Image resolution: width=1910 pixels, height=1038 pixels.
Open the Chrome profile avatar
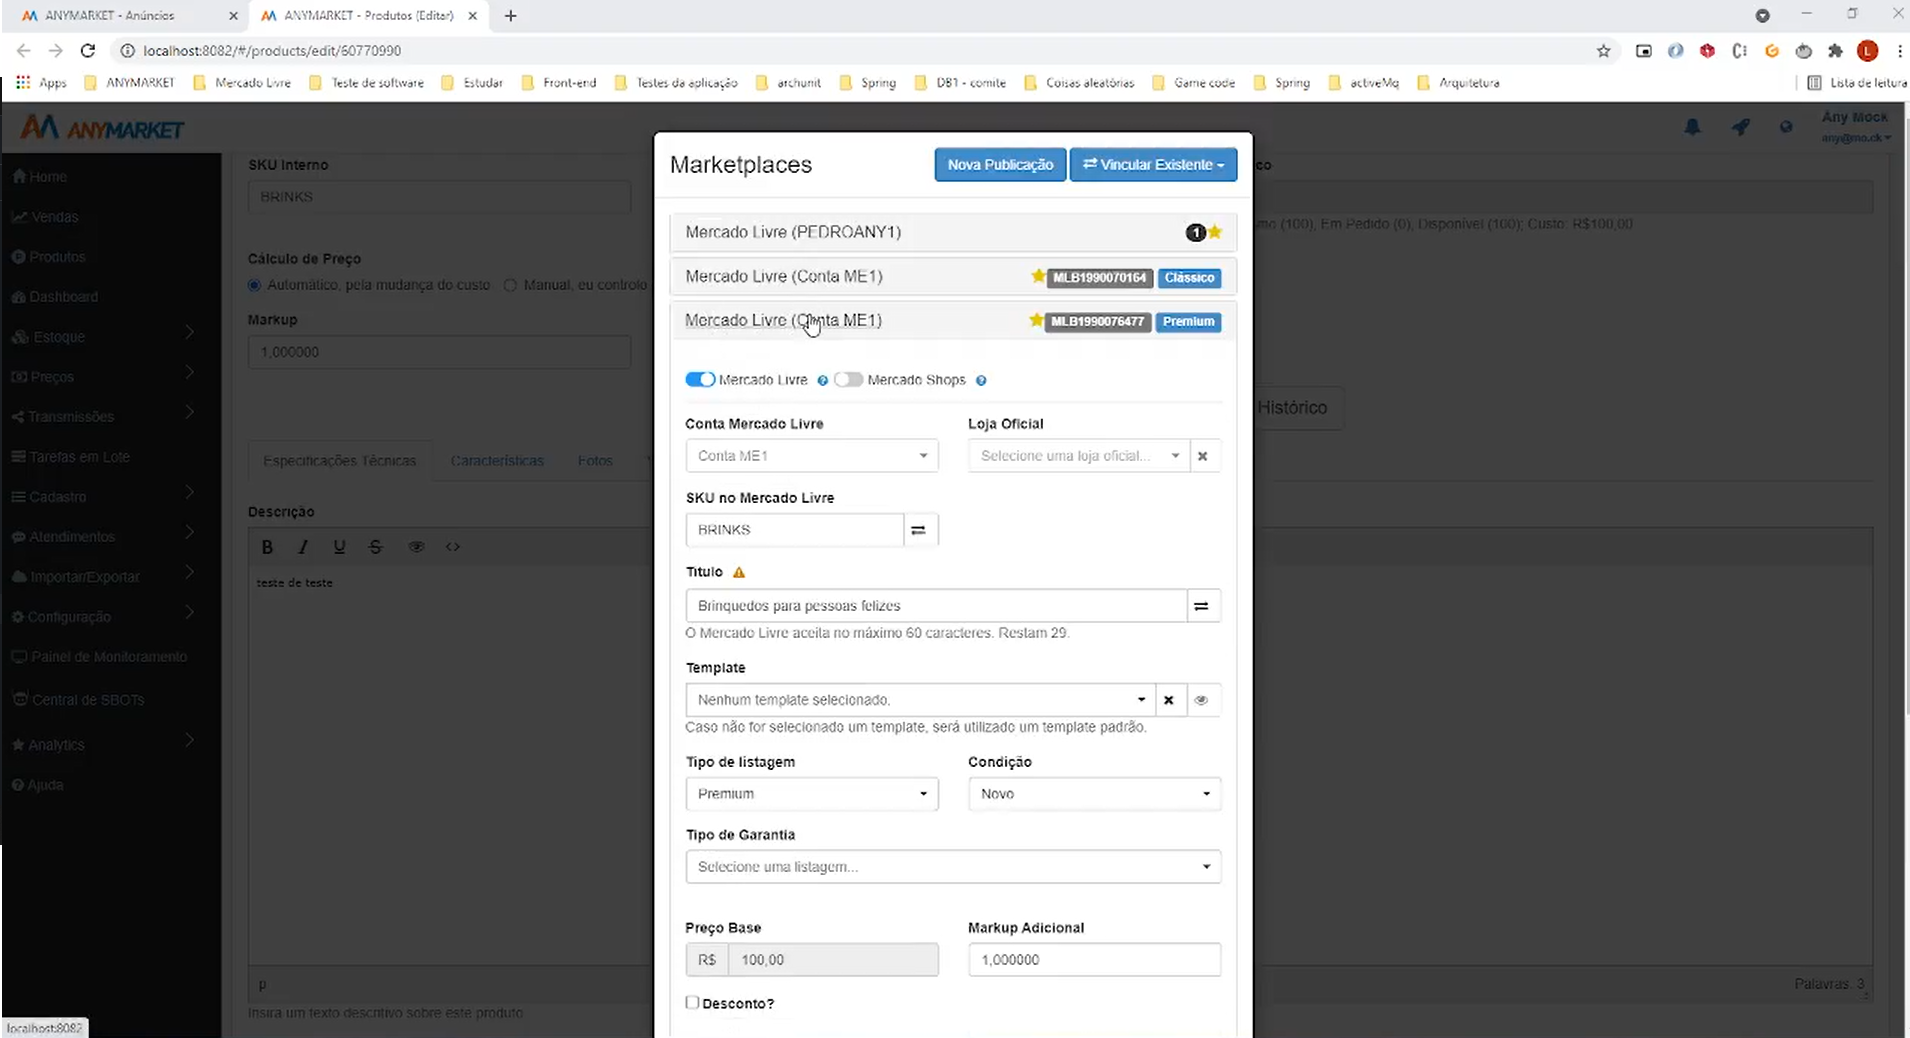[x=1867, y=51]
